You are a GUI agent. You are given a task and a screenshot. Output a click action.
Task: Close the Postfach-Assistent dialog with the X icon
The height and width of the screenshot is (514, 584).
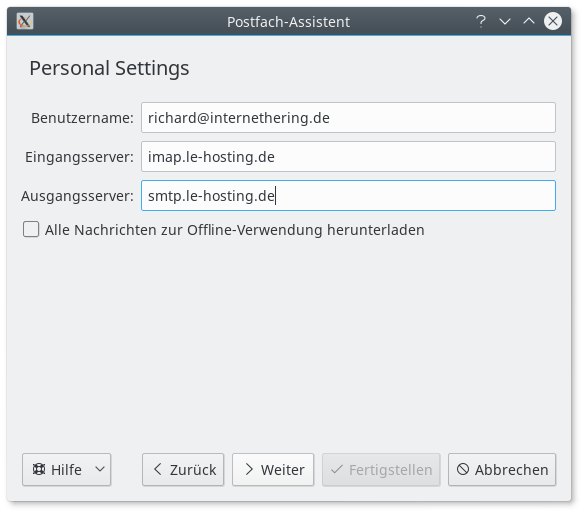(553, 21)
